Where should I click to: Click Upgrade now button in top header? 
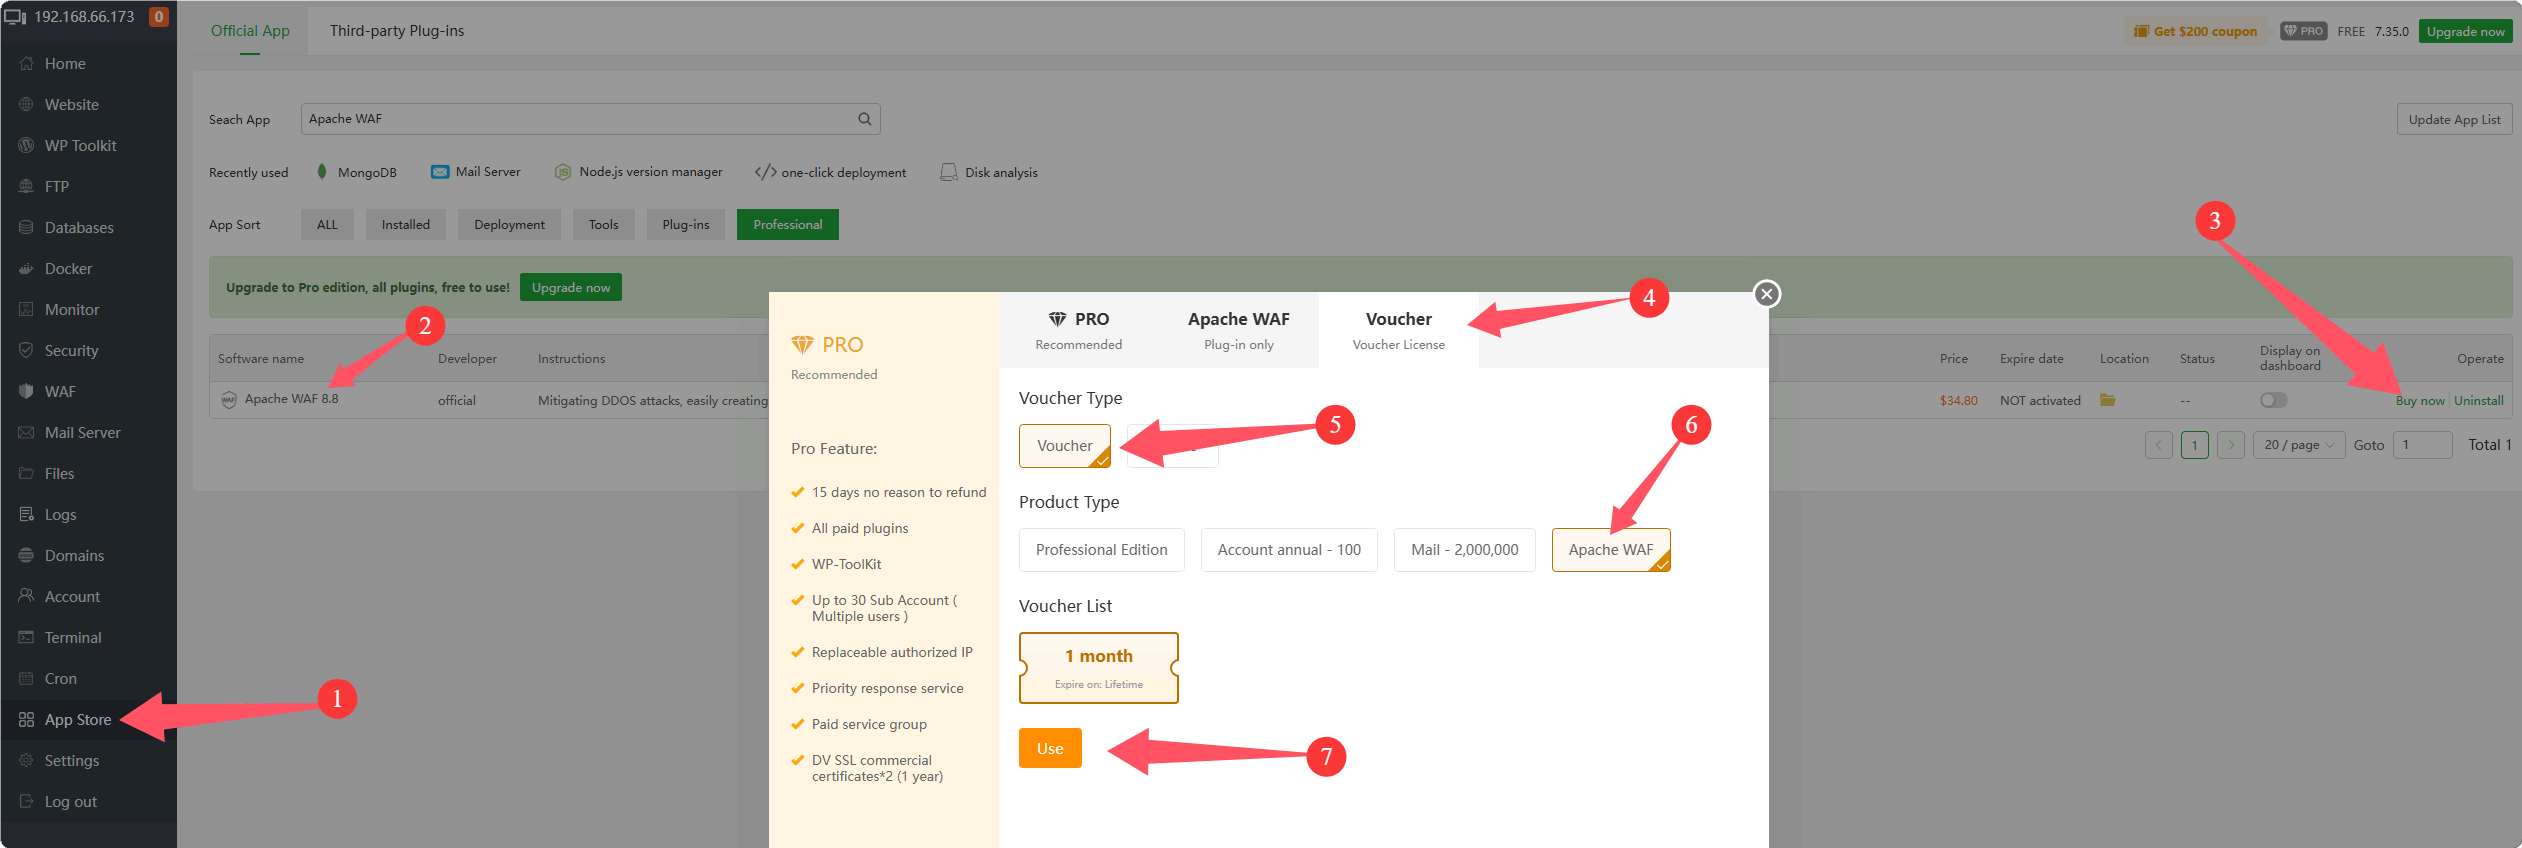click(x=2465, y=31)
